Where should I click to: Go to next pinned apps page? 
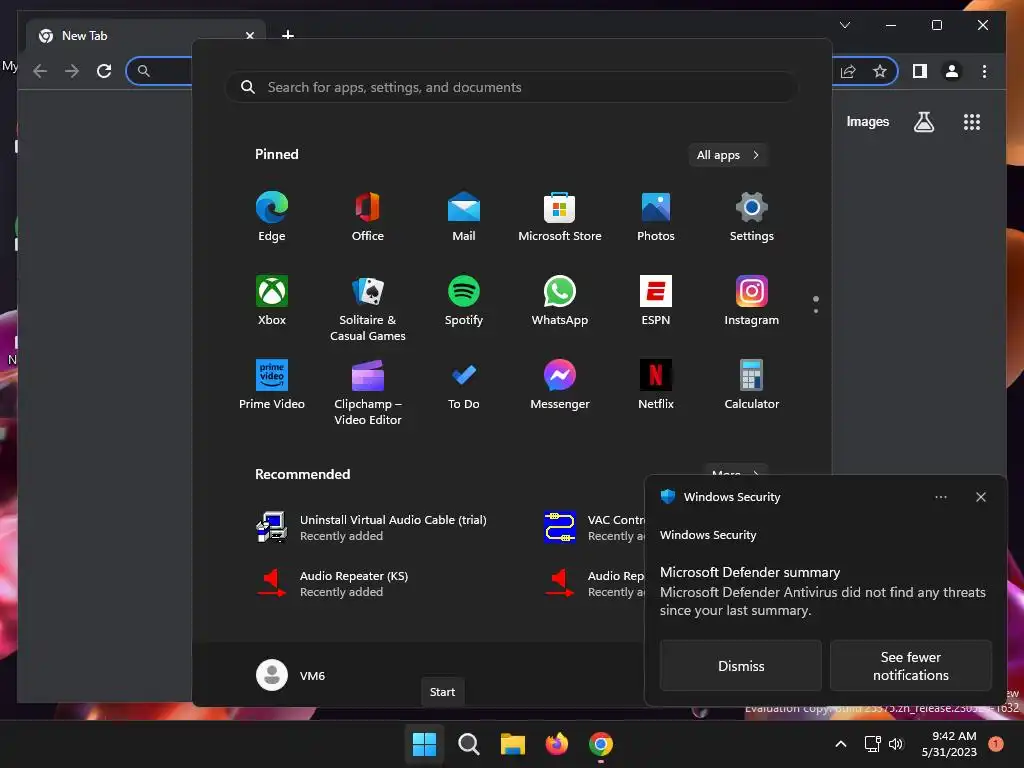coord(816,310)
